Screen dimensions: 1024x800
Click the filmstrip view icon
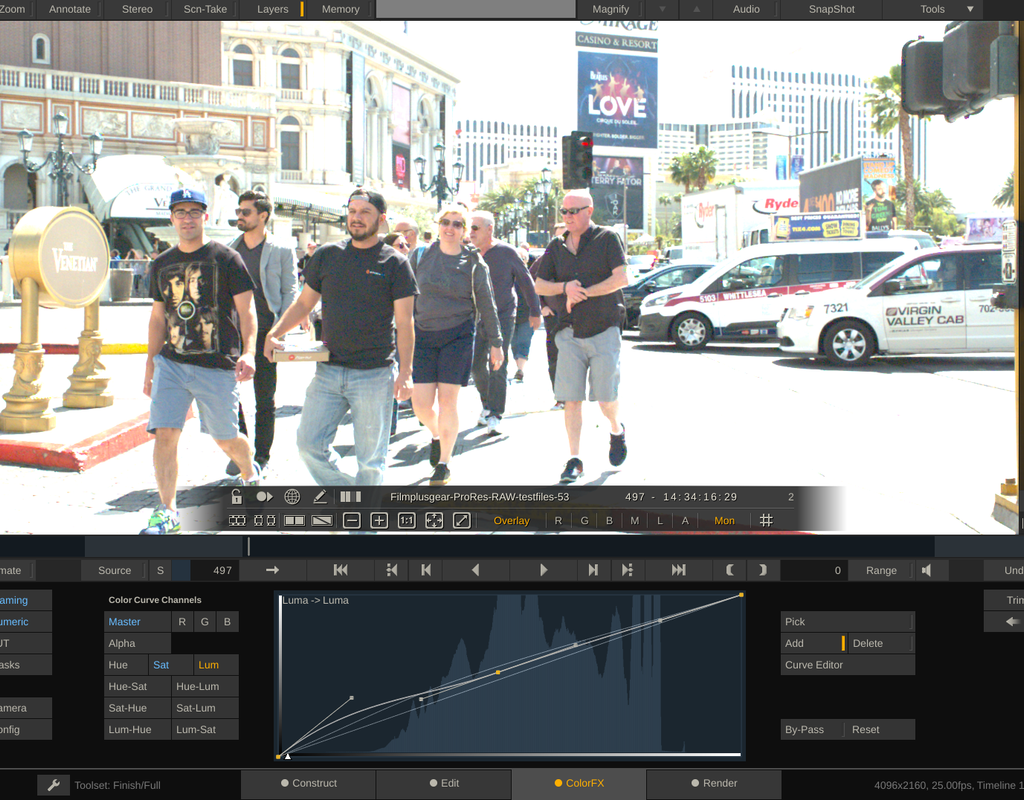point(237,520)
